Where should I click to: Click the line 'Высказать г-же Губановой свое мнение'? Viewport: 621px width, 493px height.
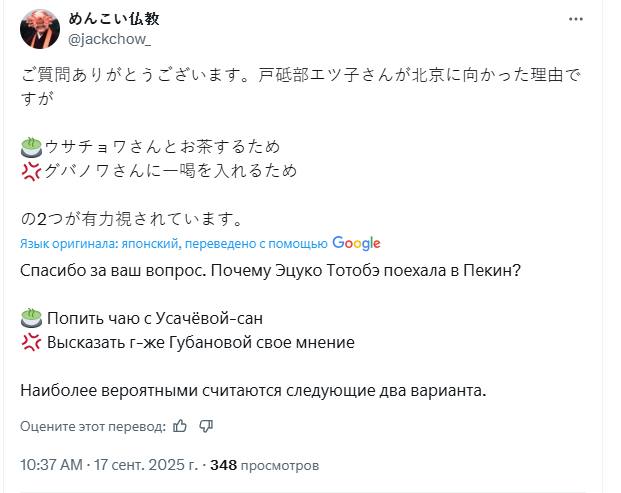tap(201, 343)
